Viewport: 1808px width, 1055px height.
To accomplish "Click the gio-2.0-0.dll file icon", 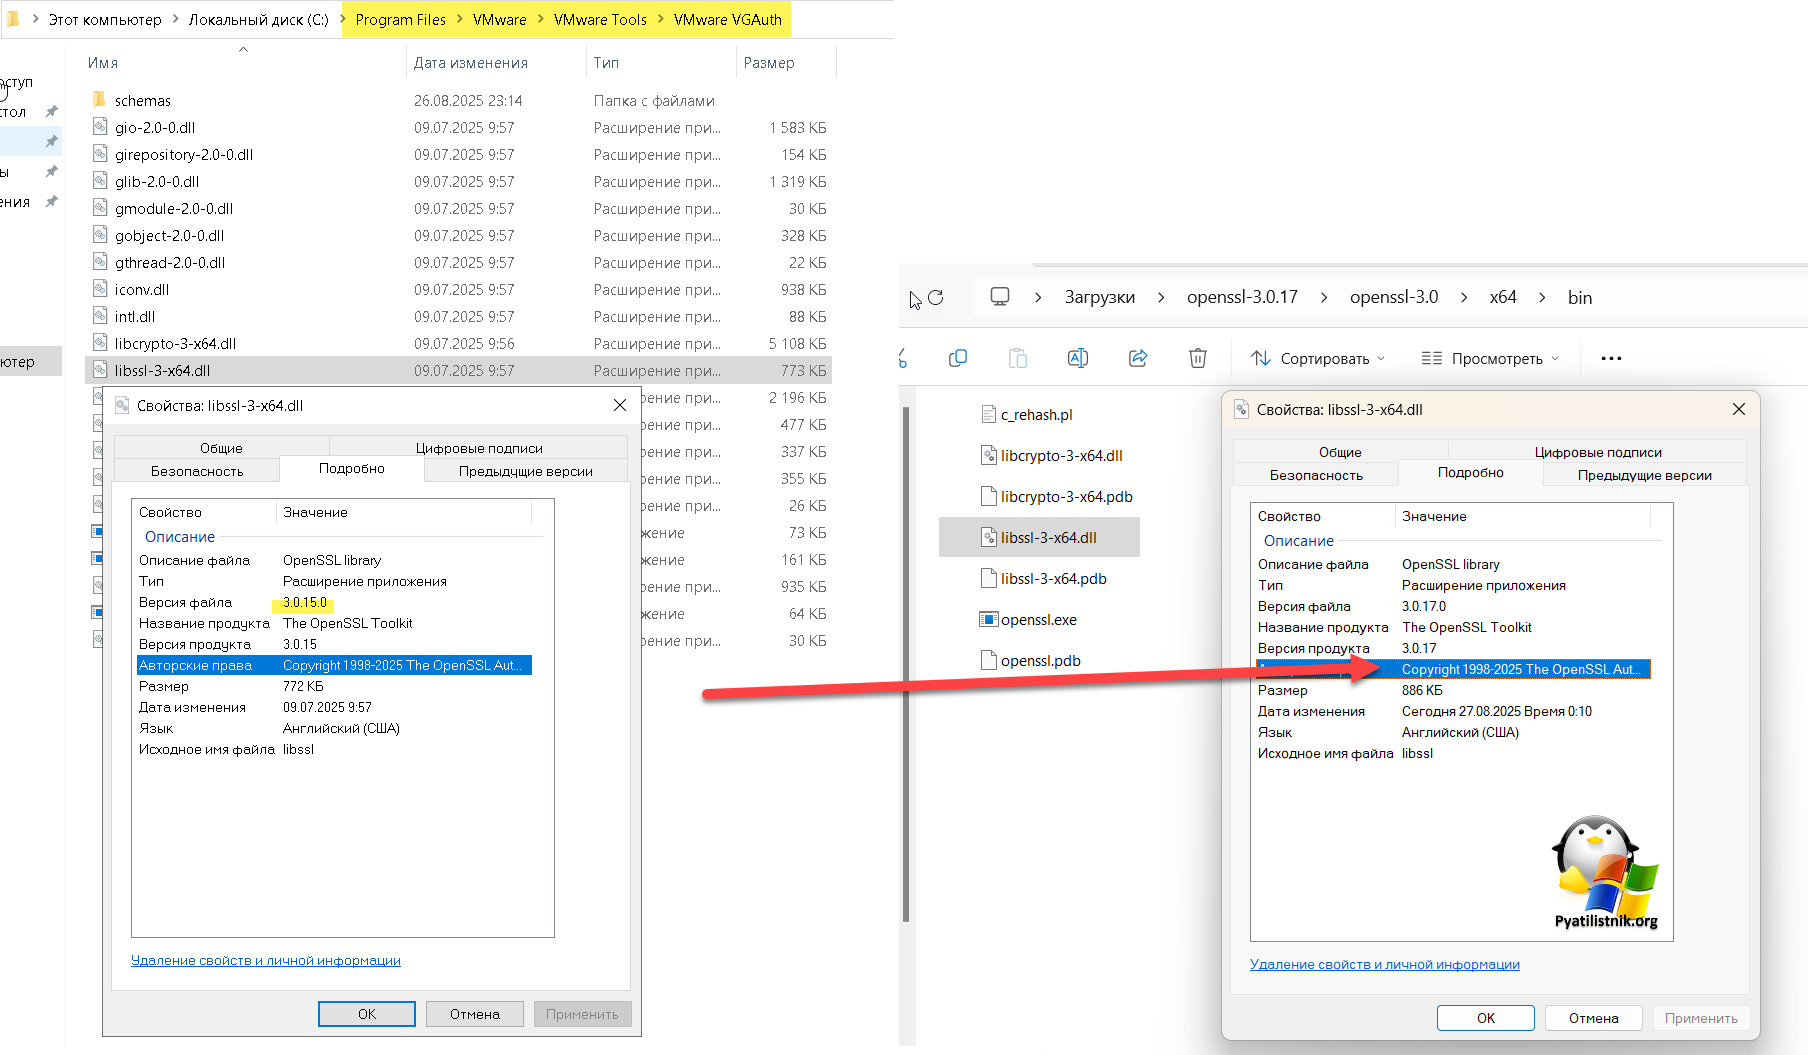I will (99, 127).
